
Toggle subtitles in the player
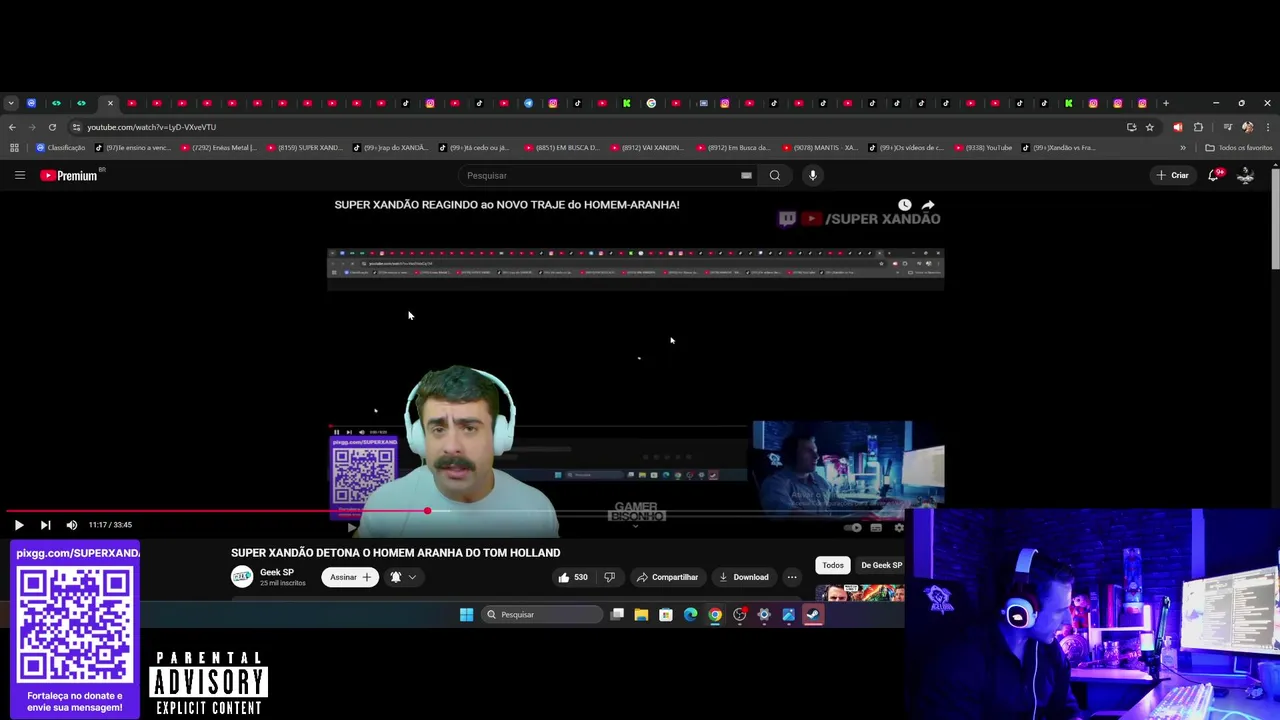(876, 527)
